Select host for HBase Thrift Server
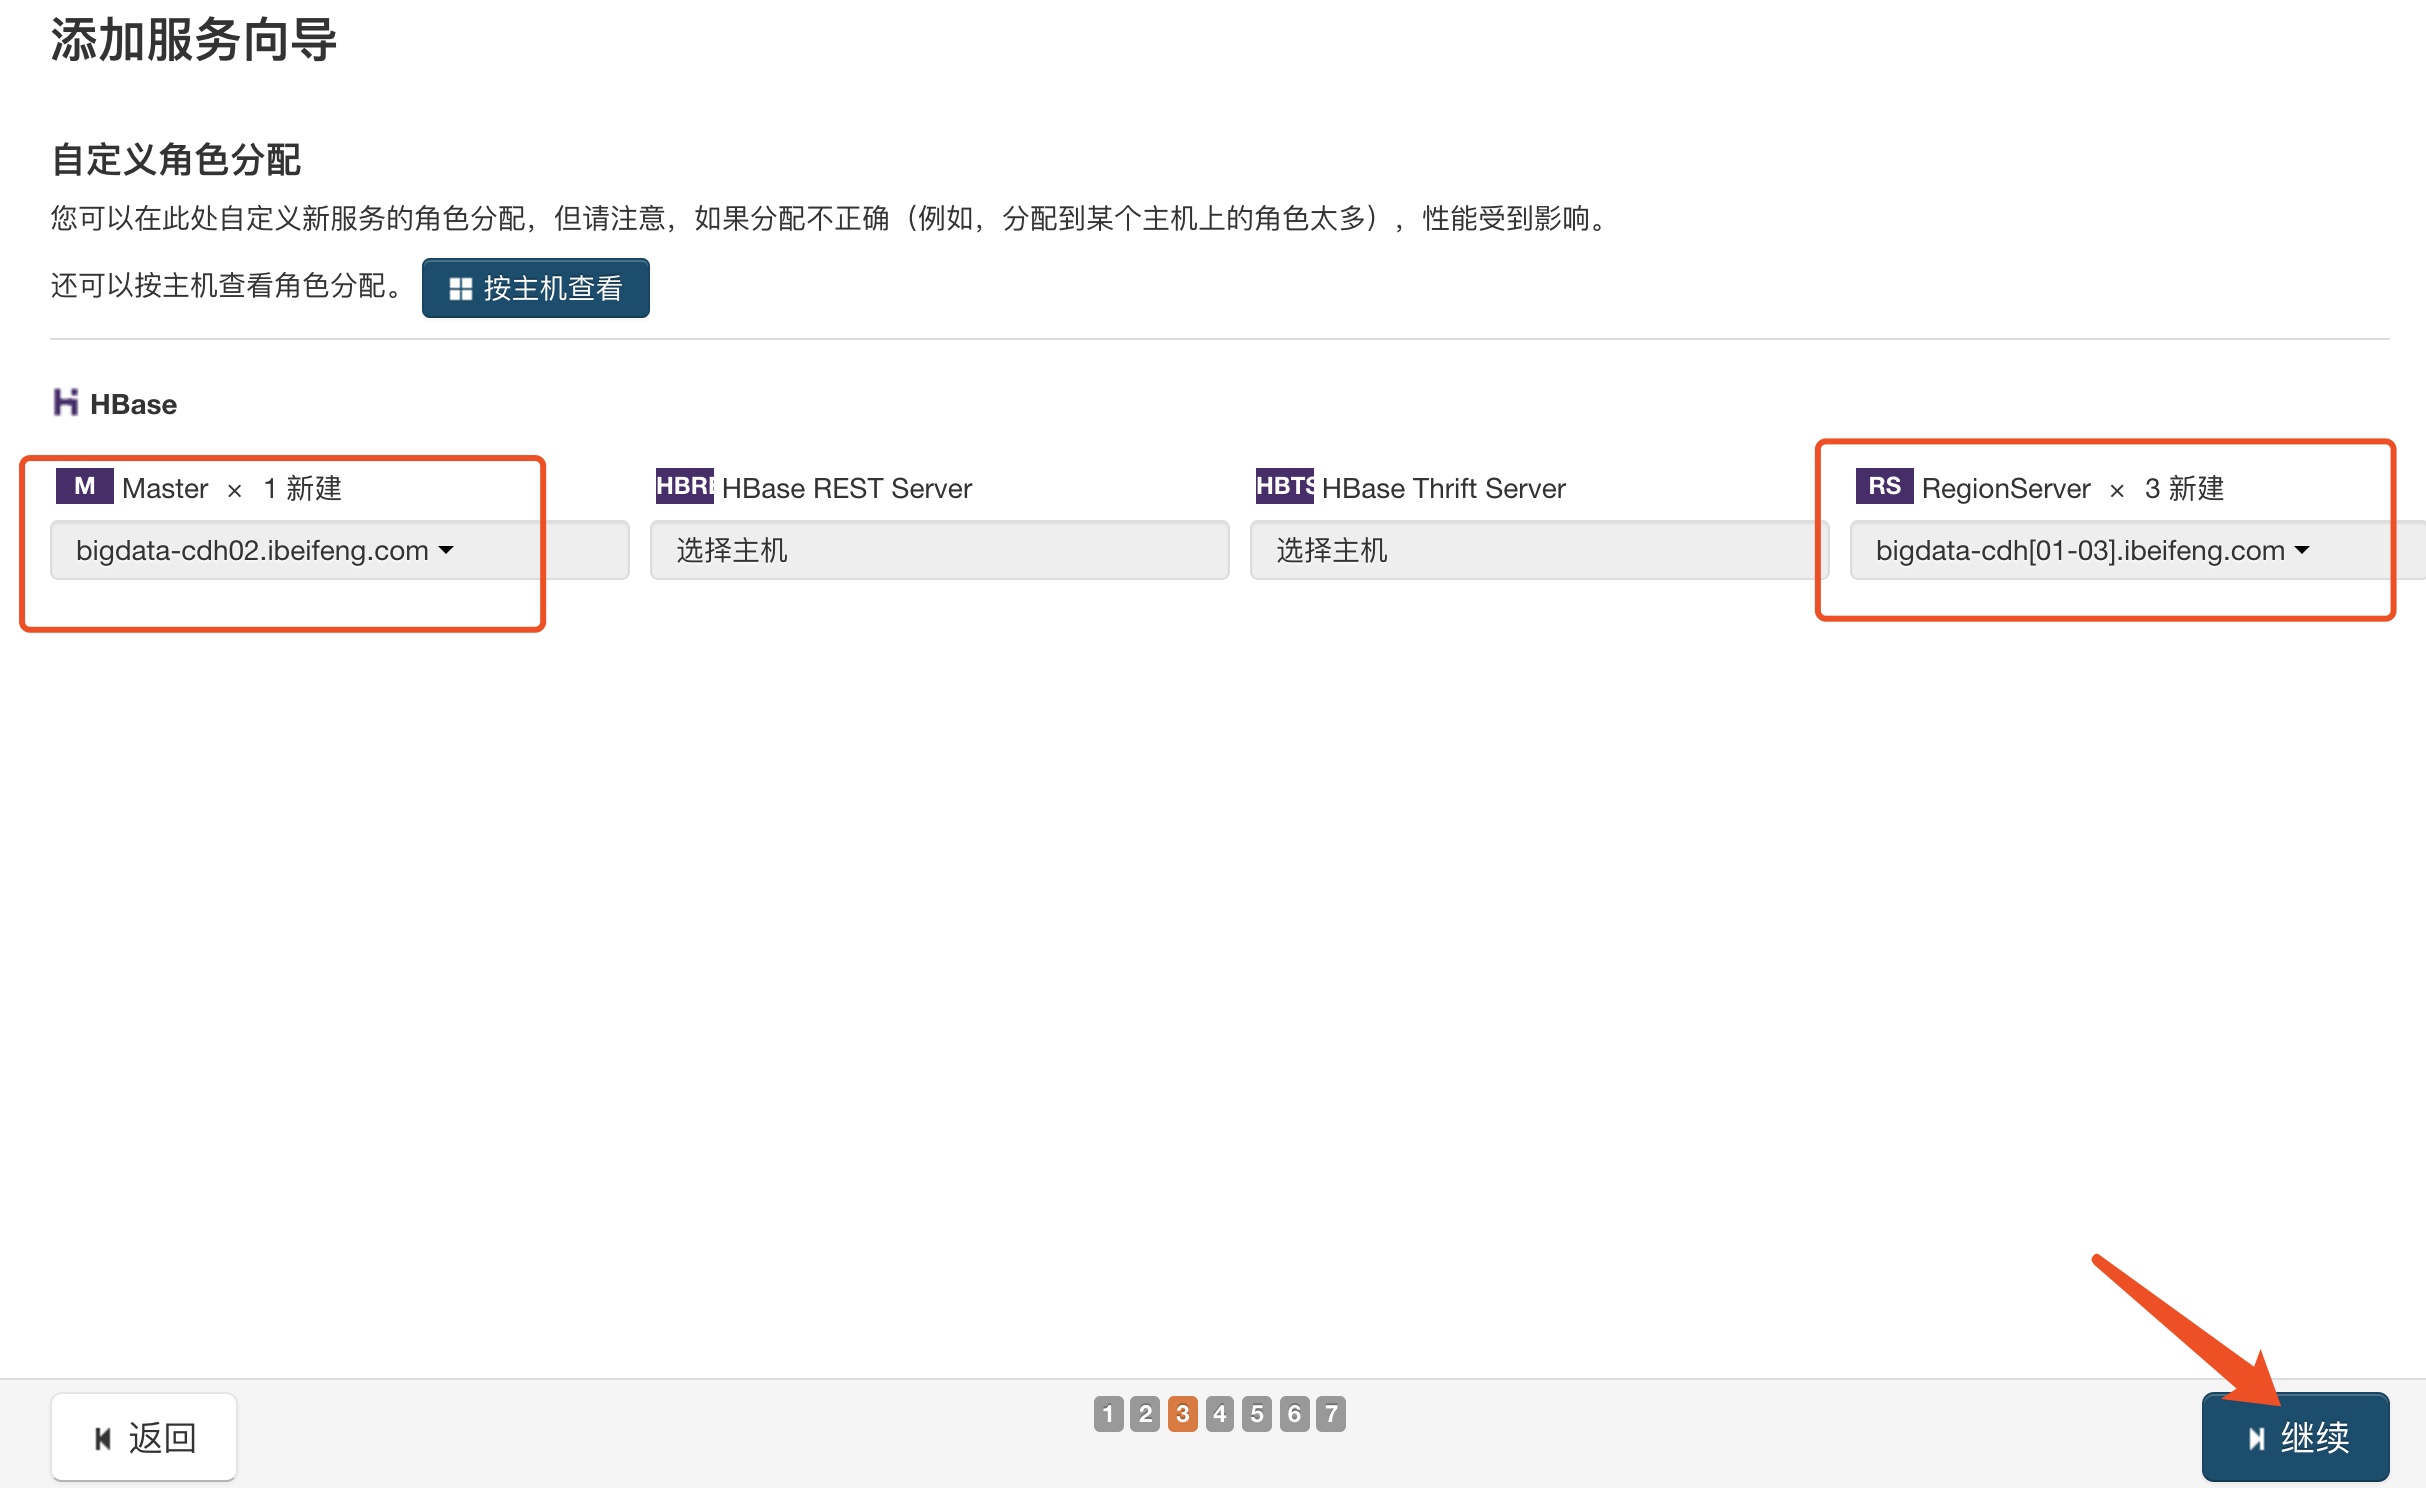This screenshot has width=2426, height=1488. (1538, 550)
